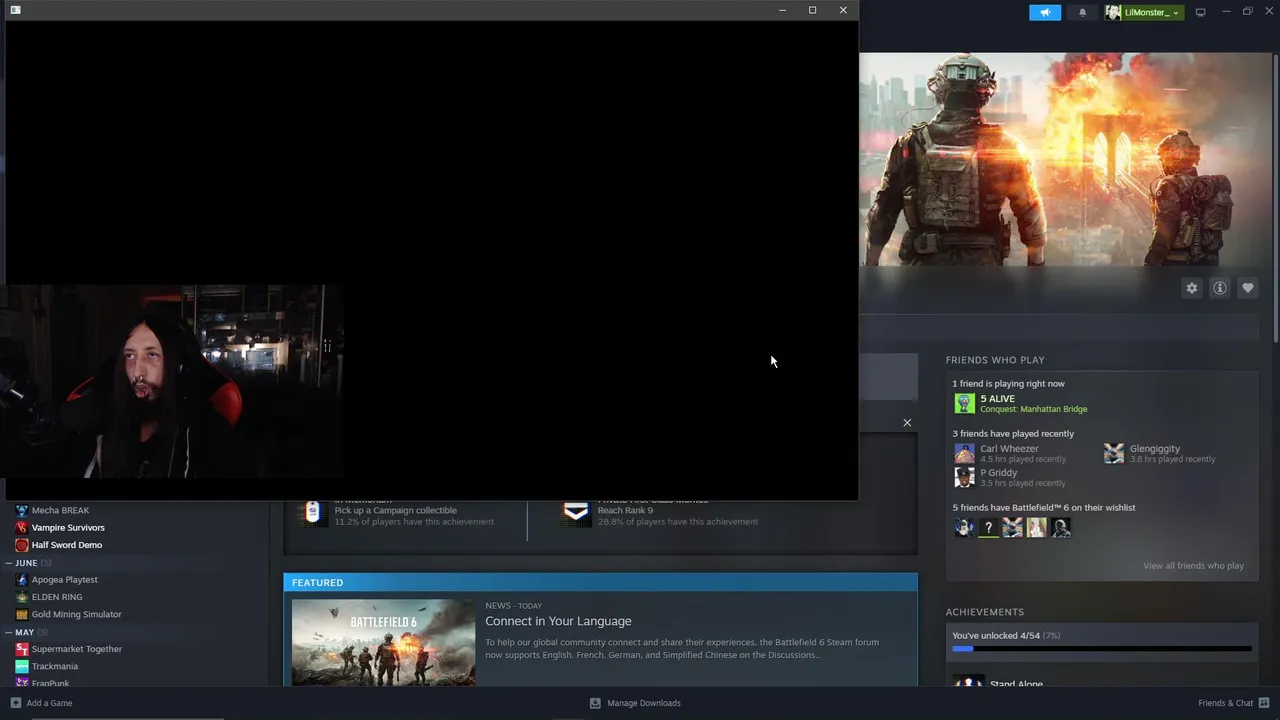Open first wishlist friend avatar

pos(964,527)
